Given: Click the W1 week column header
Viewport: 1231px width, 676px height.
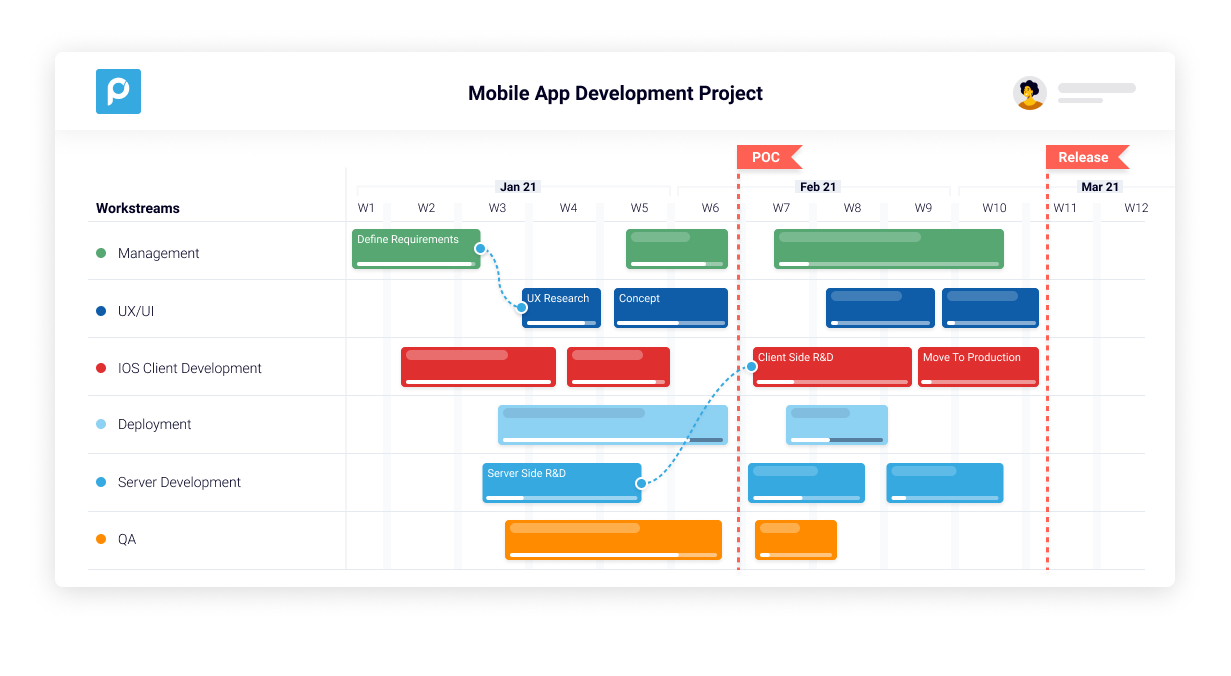Looking at the screenshot, I should point(366,208).
